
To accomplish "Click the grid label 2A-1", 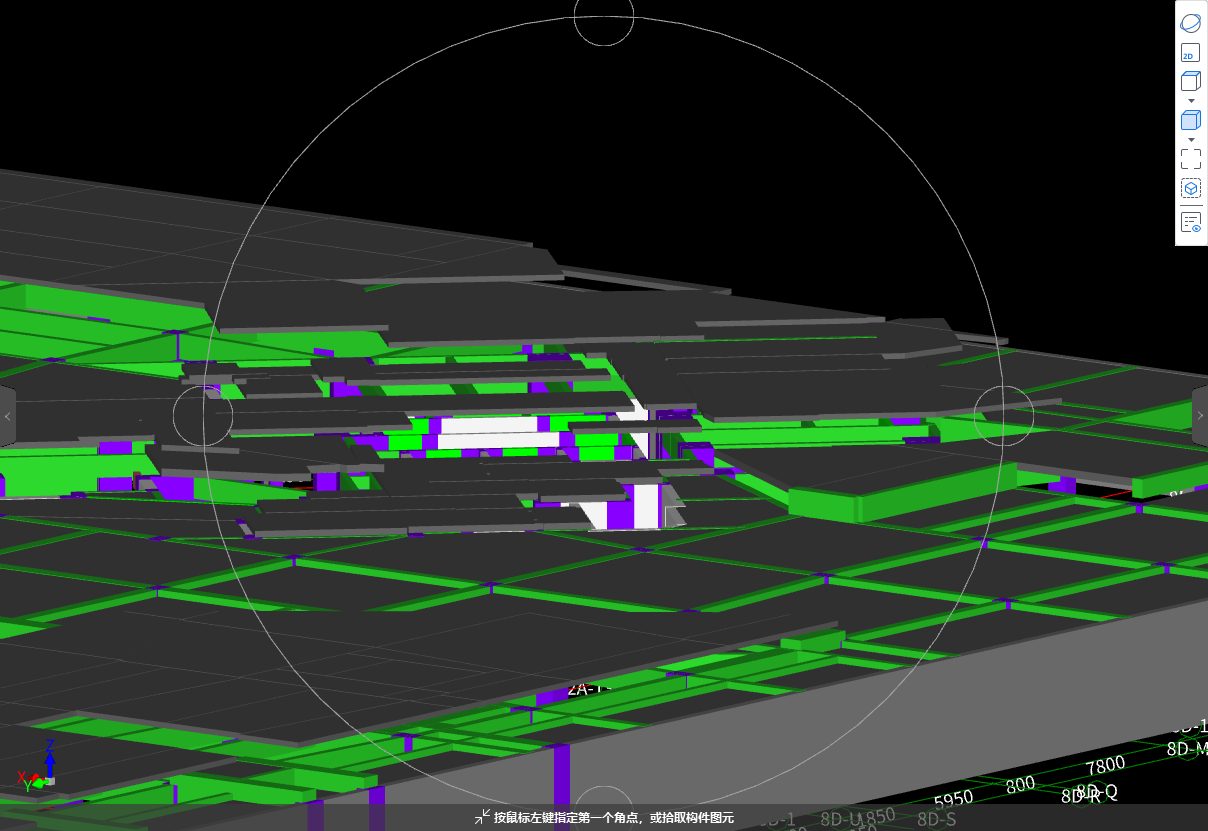I will (x=587, y=688).
